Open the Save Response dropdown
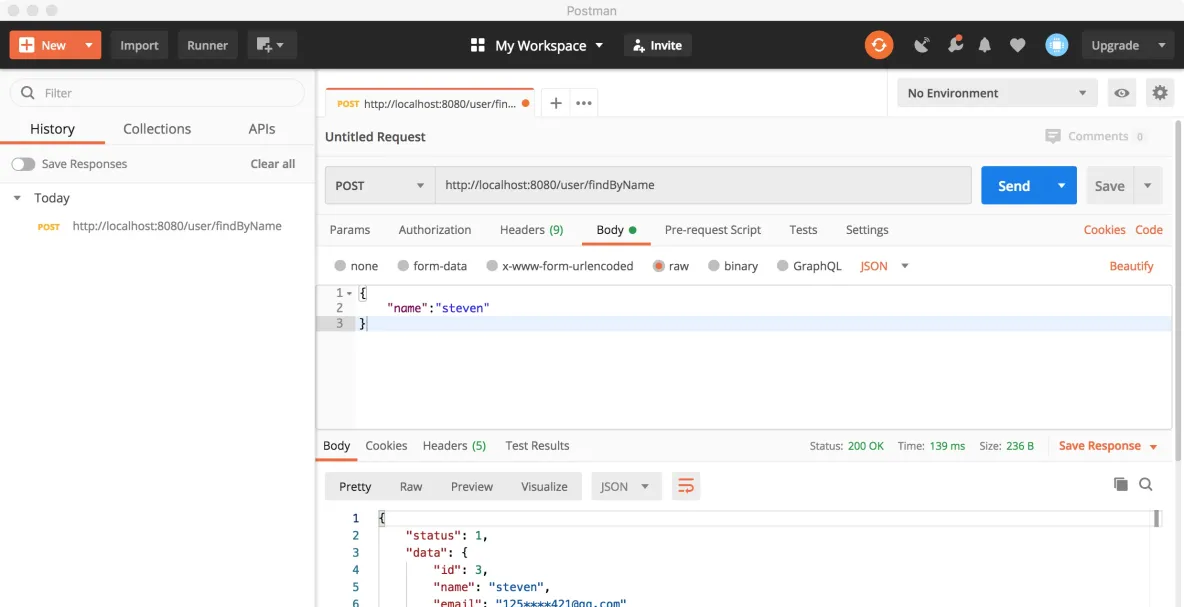The image size is (1184, 607). click(1108, 446)
